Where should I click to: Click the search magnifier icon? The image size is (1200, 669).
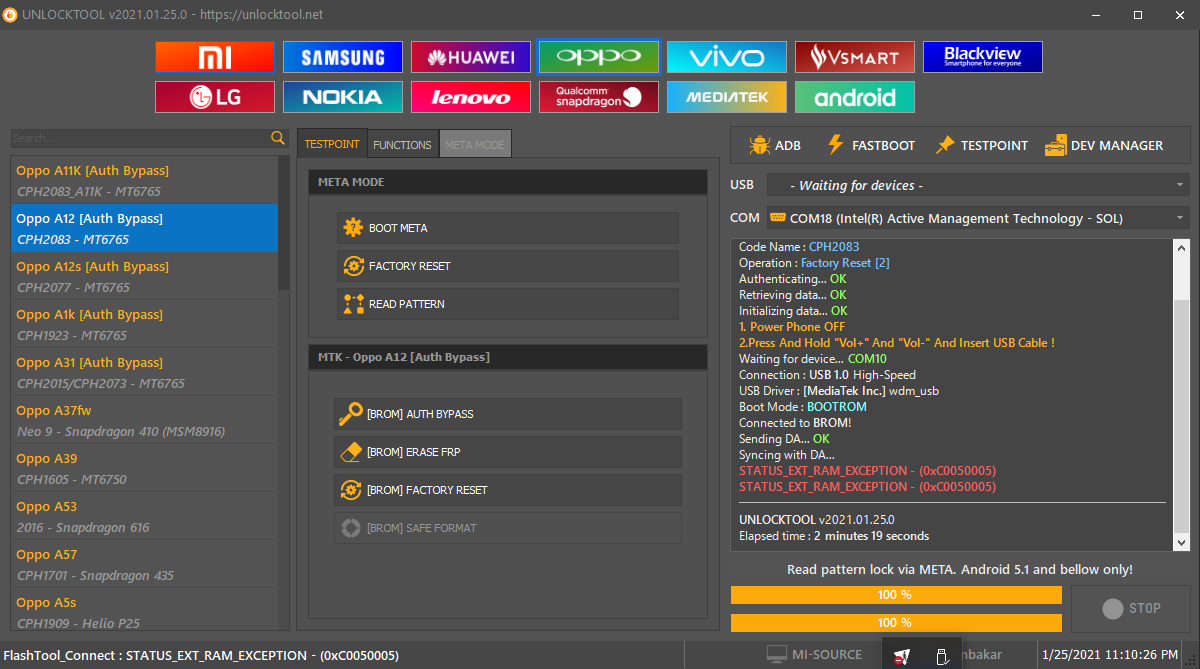pos(278,138)
